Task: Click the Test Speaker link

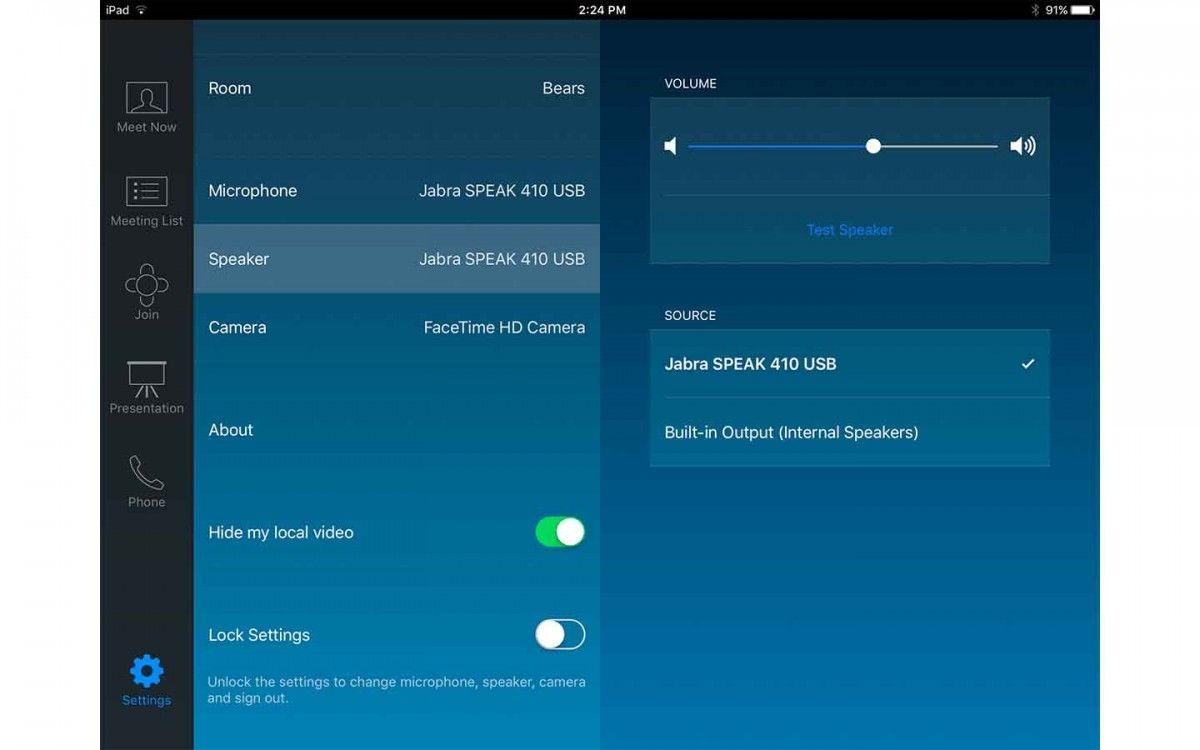Action: pos(850,230)
